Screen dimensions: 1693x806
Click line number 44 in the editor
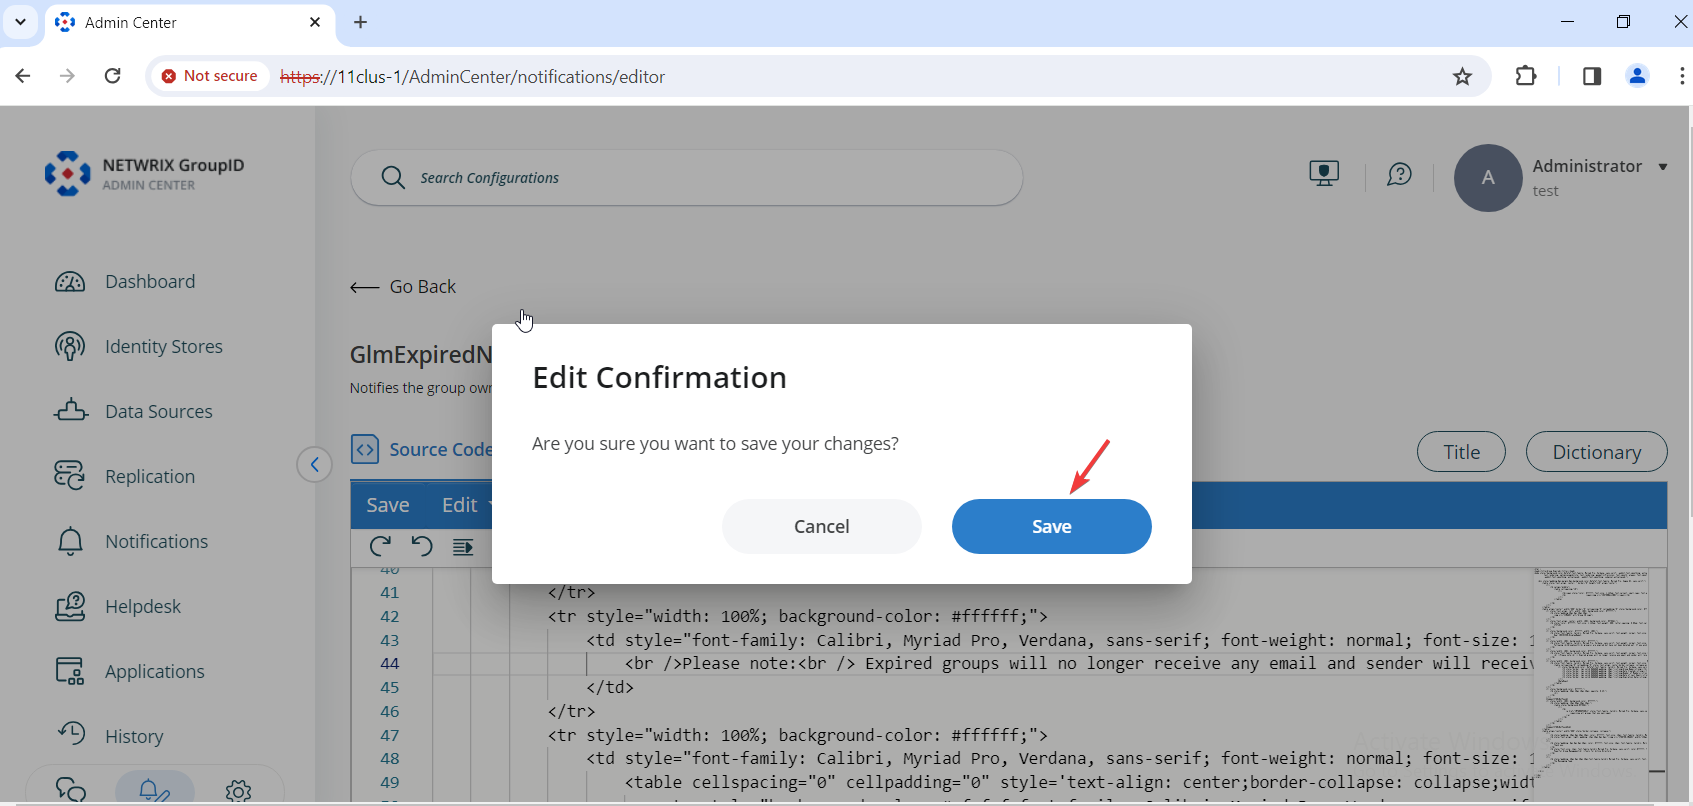(x=390, y=664)
